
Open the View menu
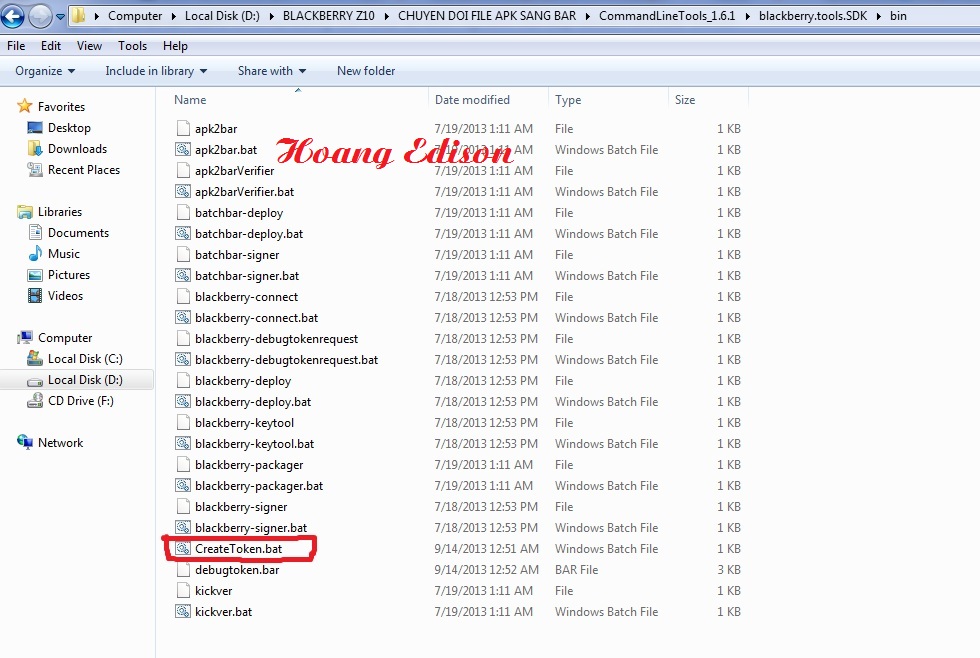[89, 46]
